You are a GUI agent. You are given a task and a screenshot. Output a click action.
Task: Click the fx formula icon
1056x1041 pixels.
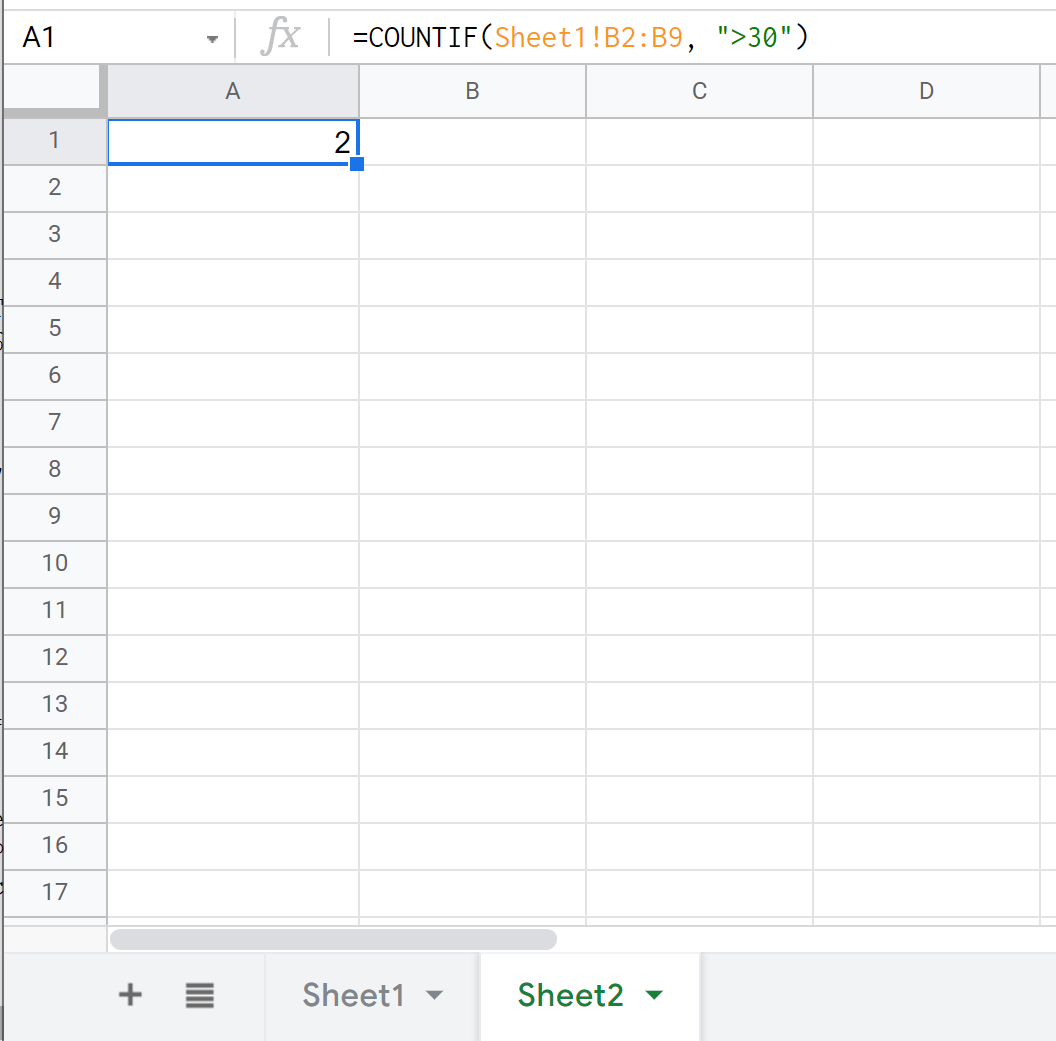[x=283, y=36]
